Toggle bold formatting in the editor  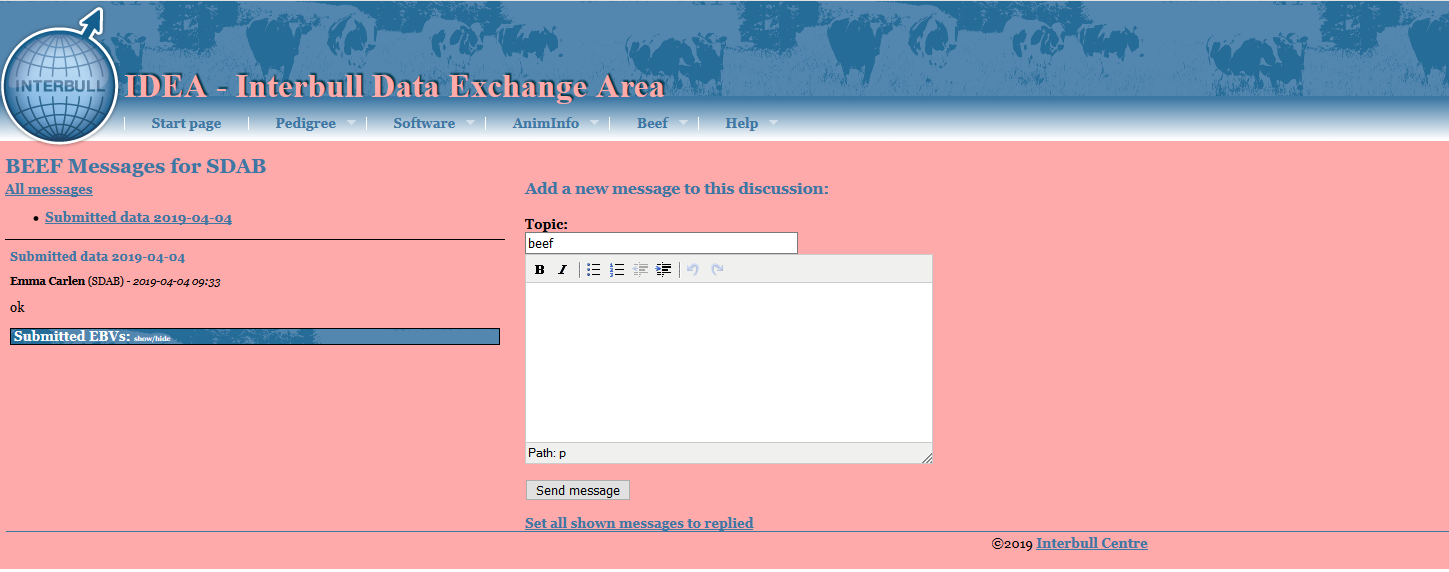pos(540,270)
